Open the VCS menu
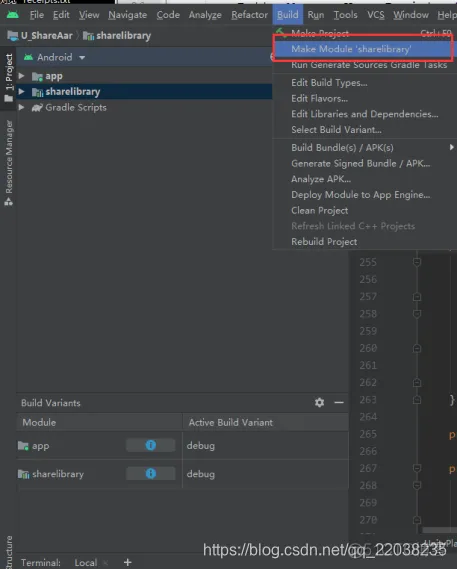The width and height of the screenshot is (457, 569). tap(376, 15)
